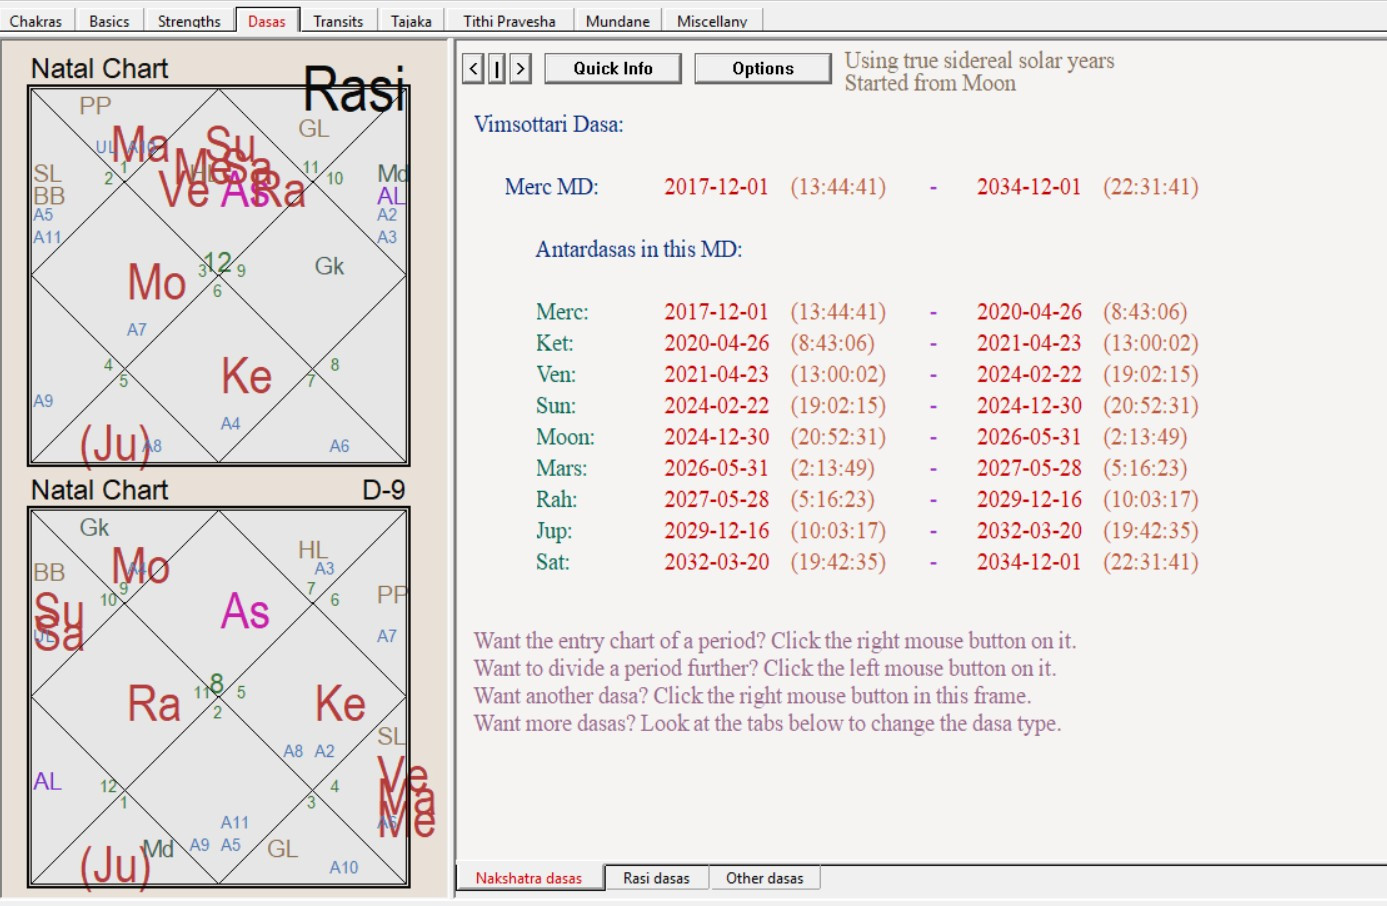Click the GL label in Rasi chart
This screenshot has height=906, width=1387.
click(313, 128)
